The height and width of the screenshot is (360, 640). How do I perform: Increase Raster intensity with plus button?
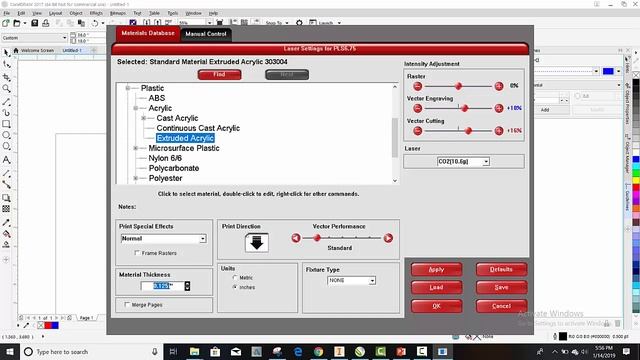(499, 86)
